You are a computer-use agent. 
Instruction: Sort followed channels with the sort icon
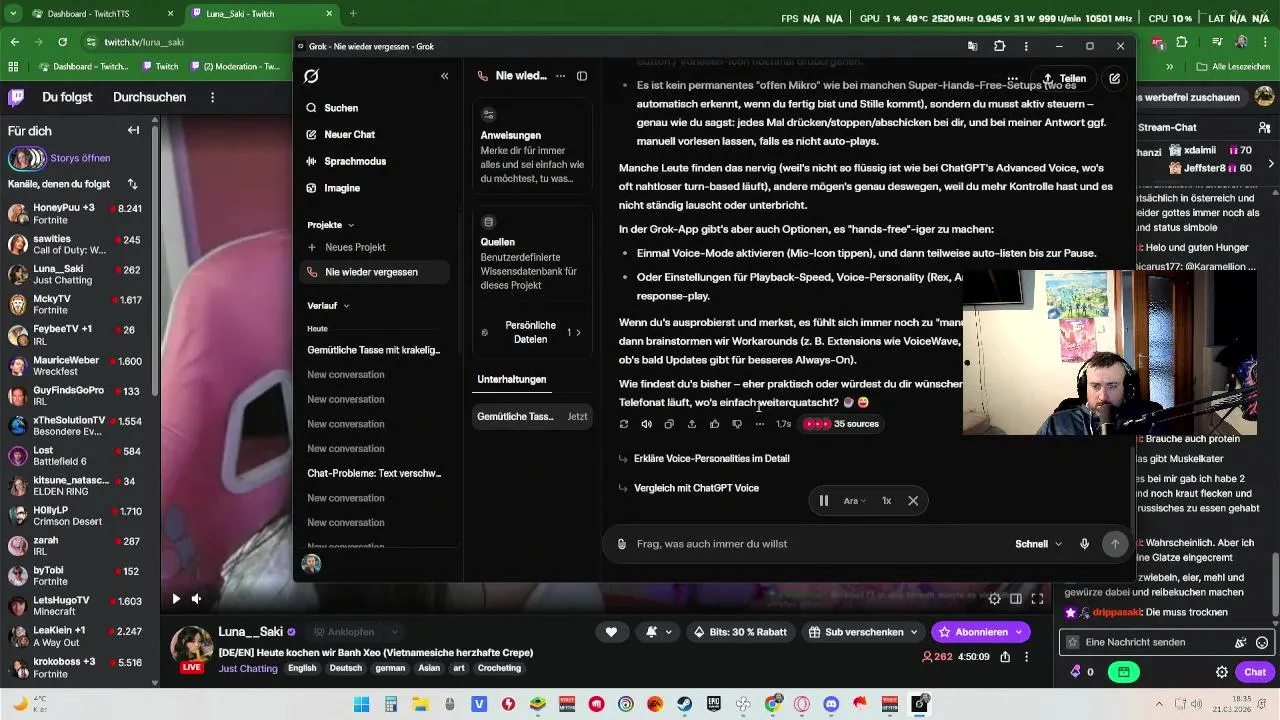pyautogui.click(x=132, y=184)
